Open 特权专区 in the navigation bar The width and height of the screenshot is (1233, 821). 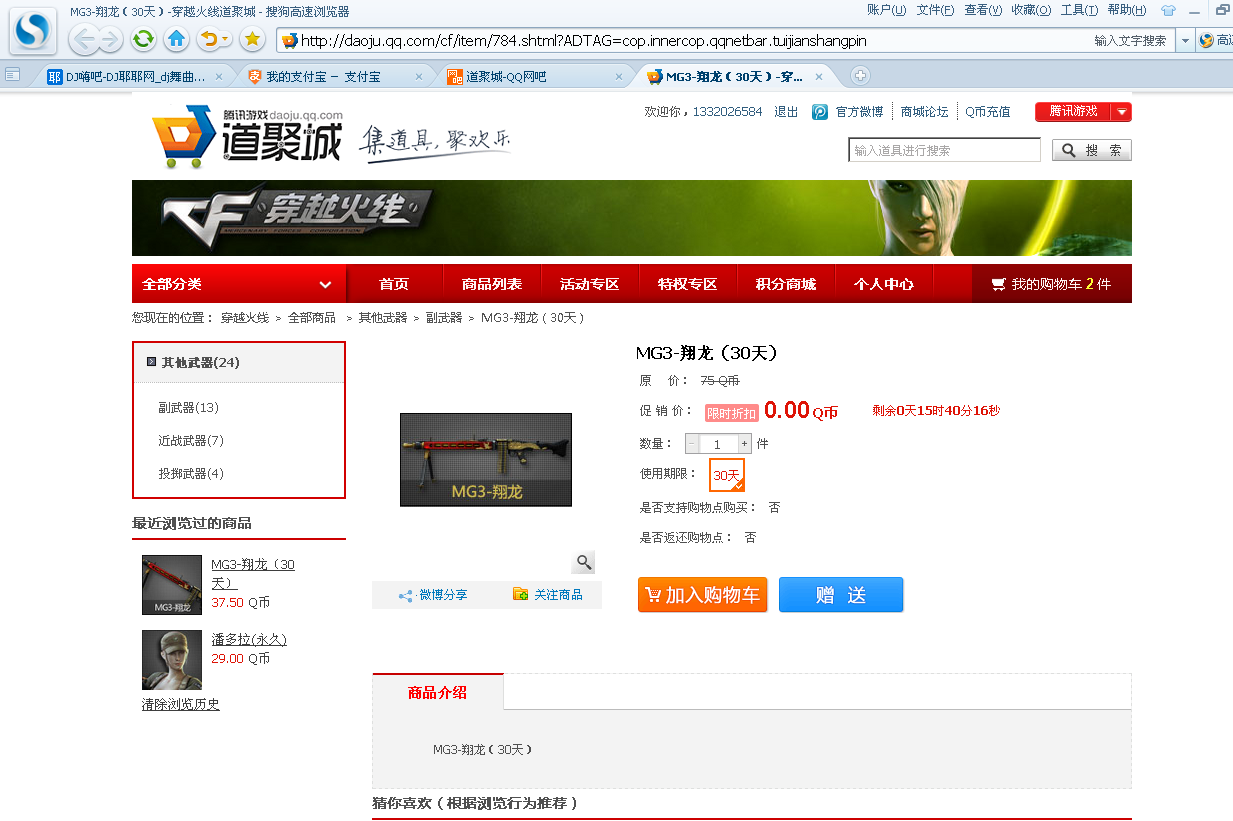688,284
